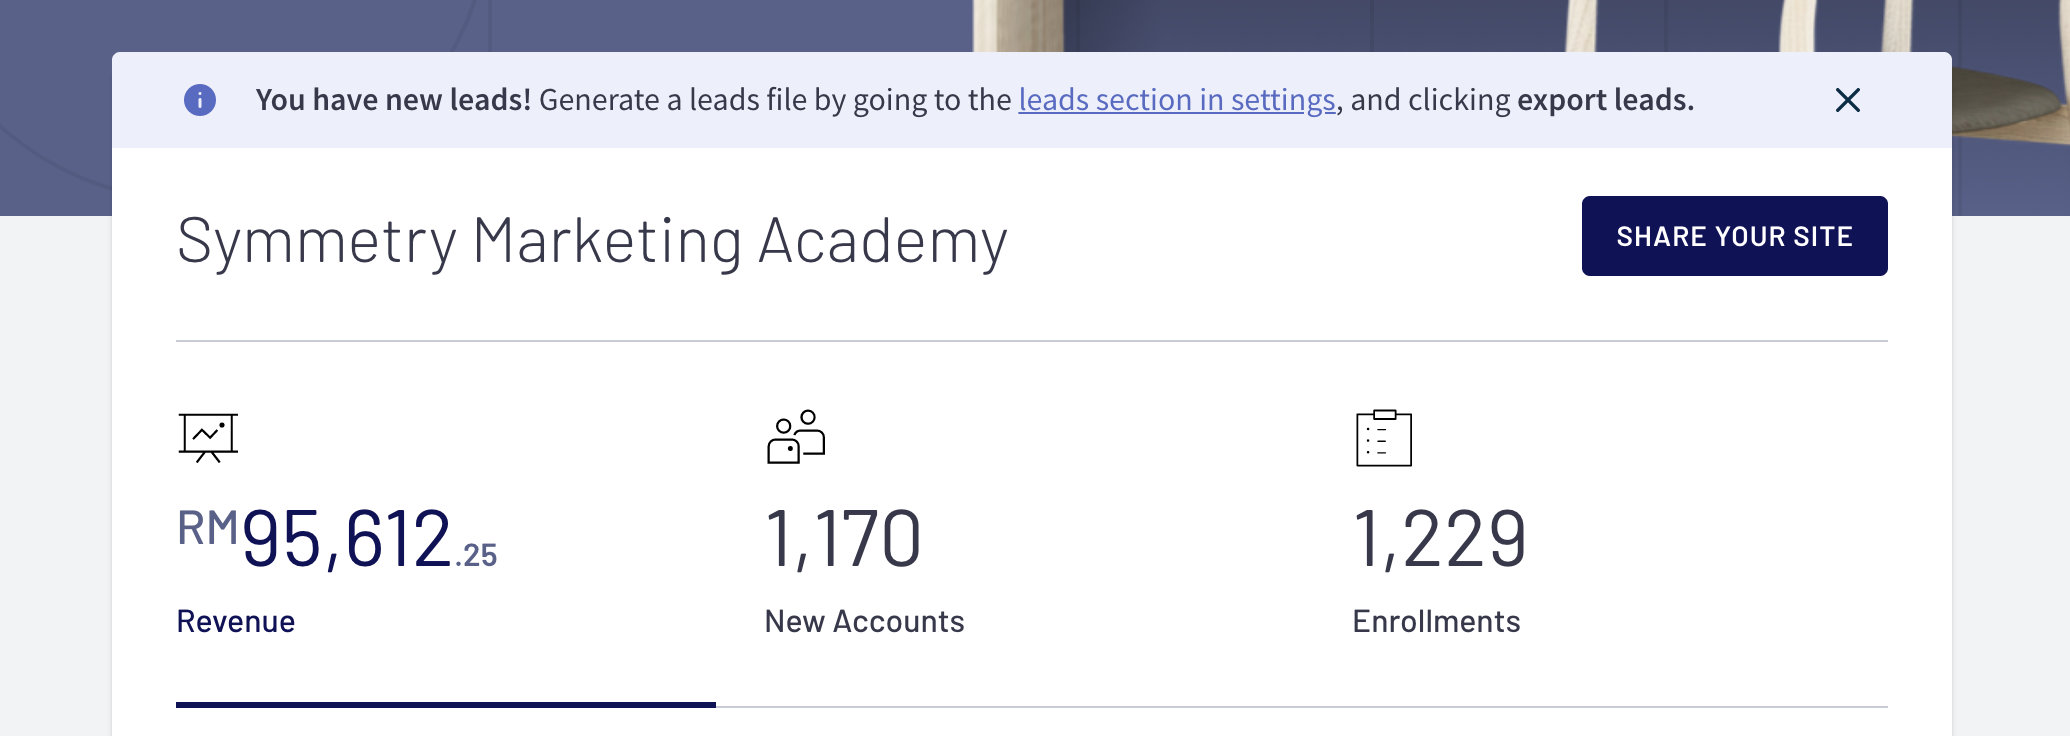Open the leads section in settings link

1176,100
